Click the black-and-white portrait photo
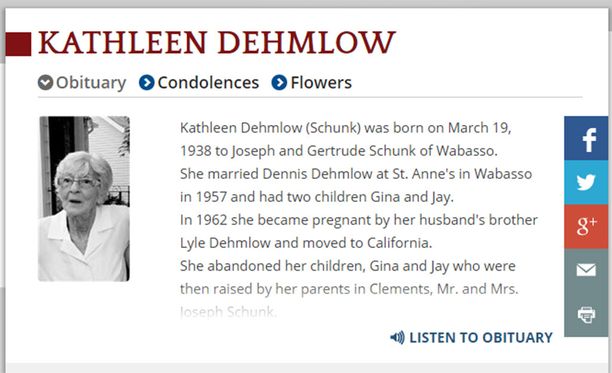The image size is (612, 373). coord(84,199)
